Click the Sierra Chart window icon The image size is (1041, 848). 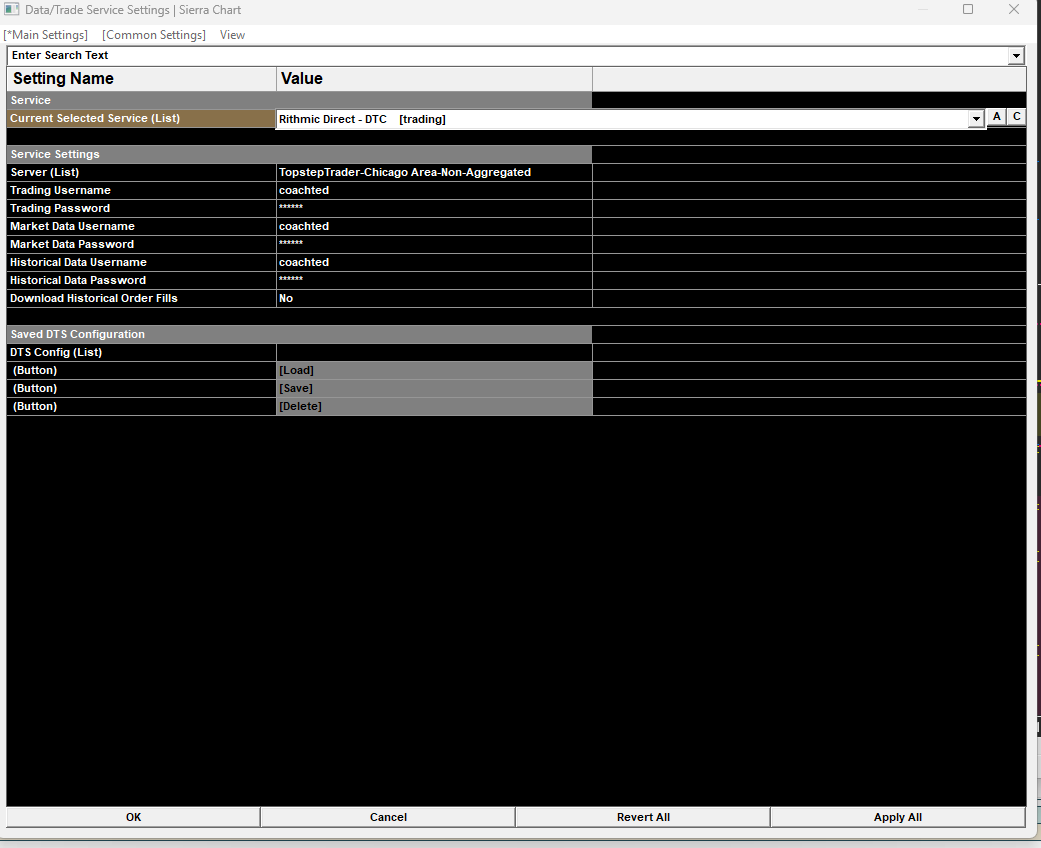tap(11, 9)
